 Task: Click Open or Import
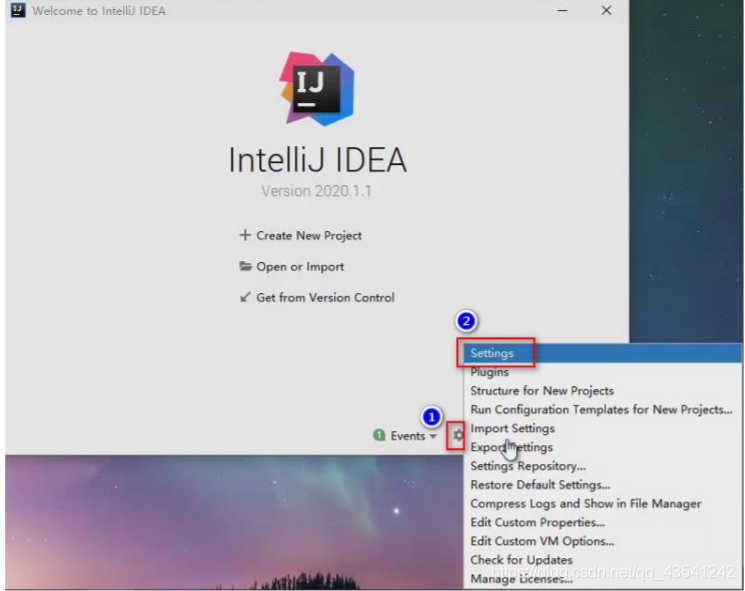(x=291, y=267)
